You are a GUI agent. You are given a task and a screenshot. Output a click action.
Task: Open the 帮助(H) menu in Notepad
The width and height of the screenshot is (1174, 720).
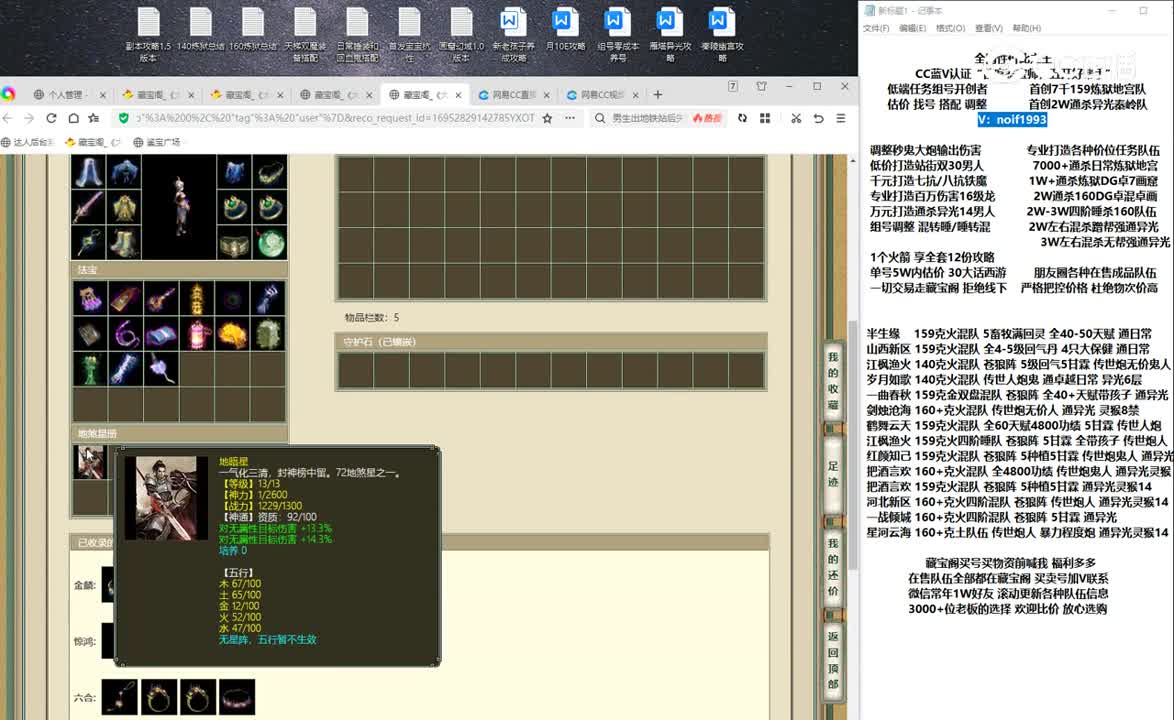click(x=1027, y=28)
